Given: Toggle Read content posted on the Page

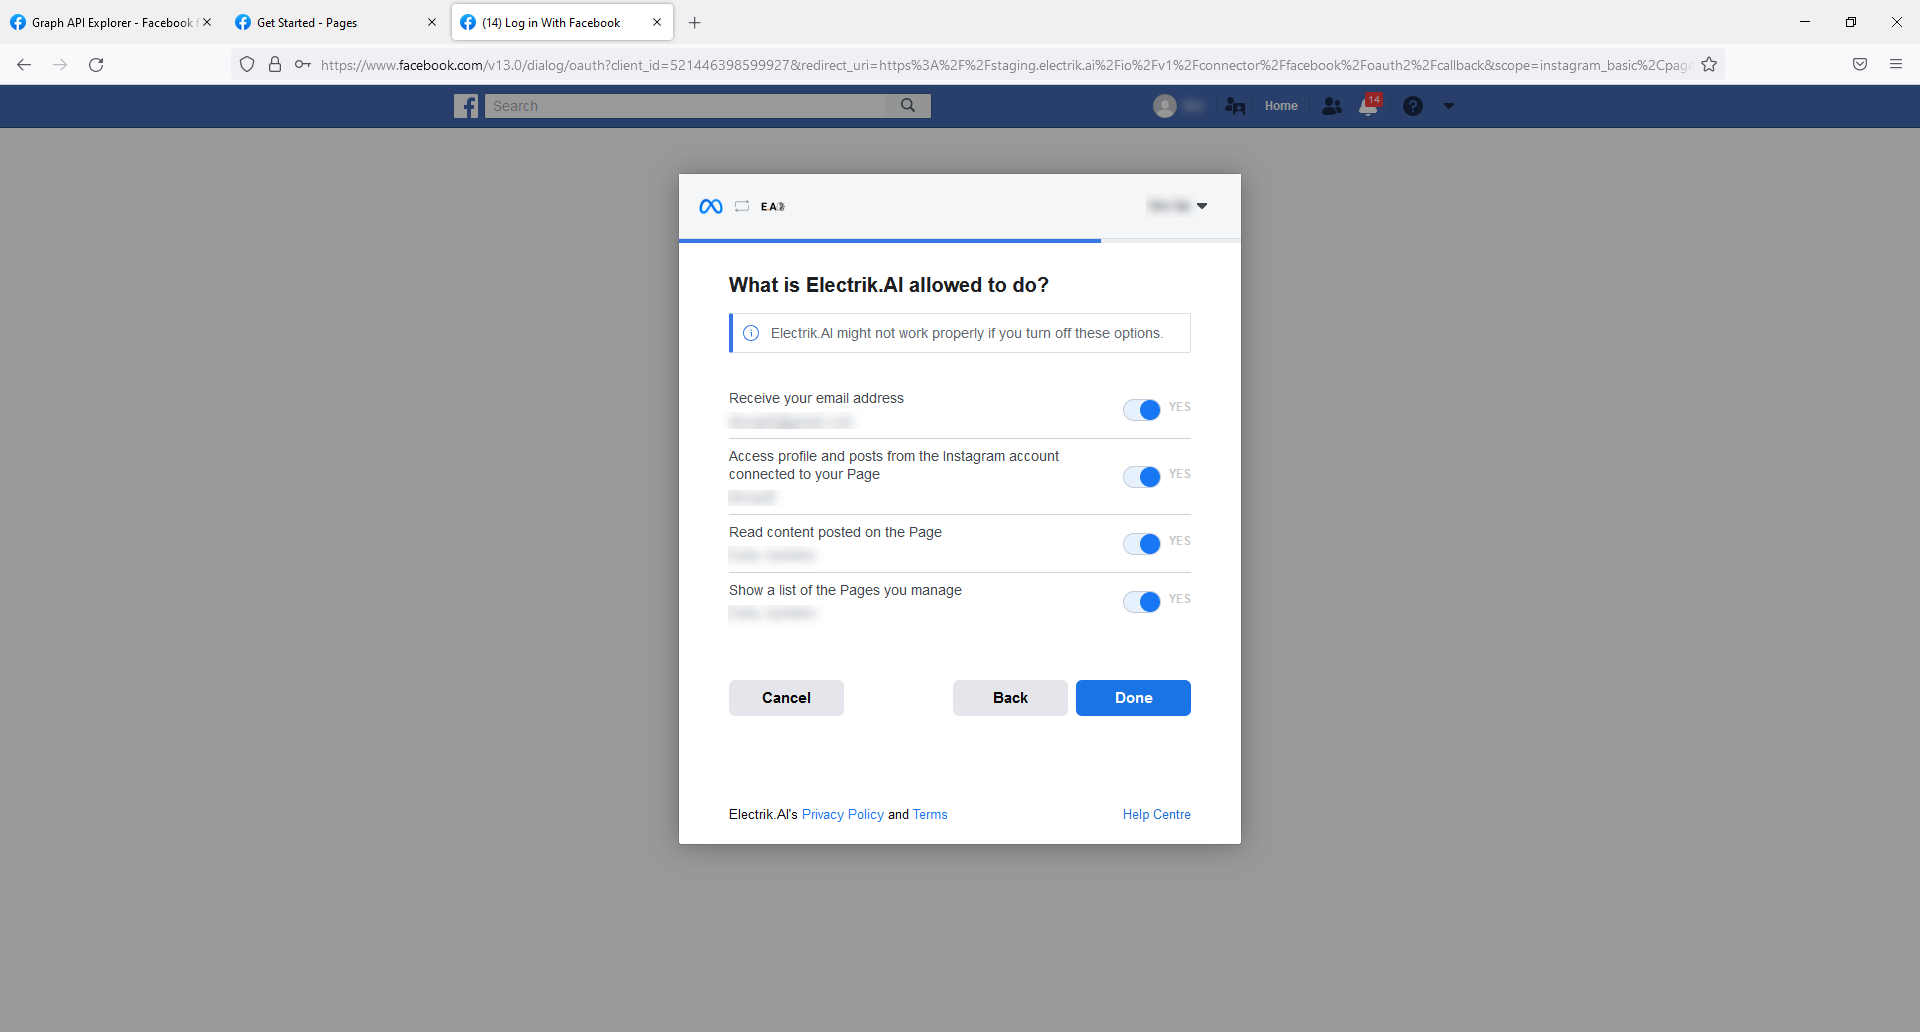Looking at the screenshot, I should (x=1142, y=544).
